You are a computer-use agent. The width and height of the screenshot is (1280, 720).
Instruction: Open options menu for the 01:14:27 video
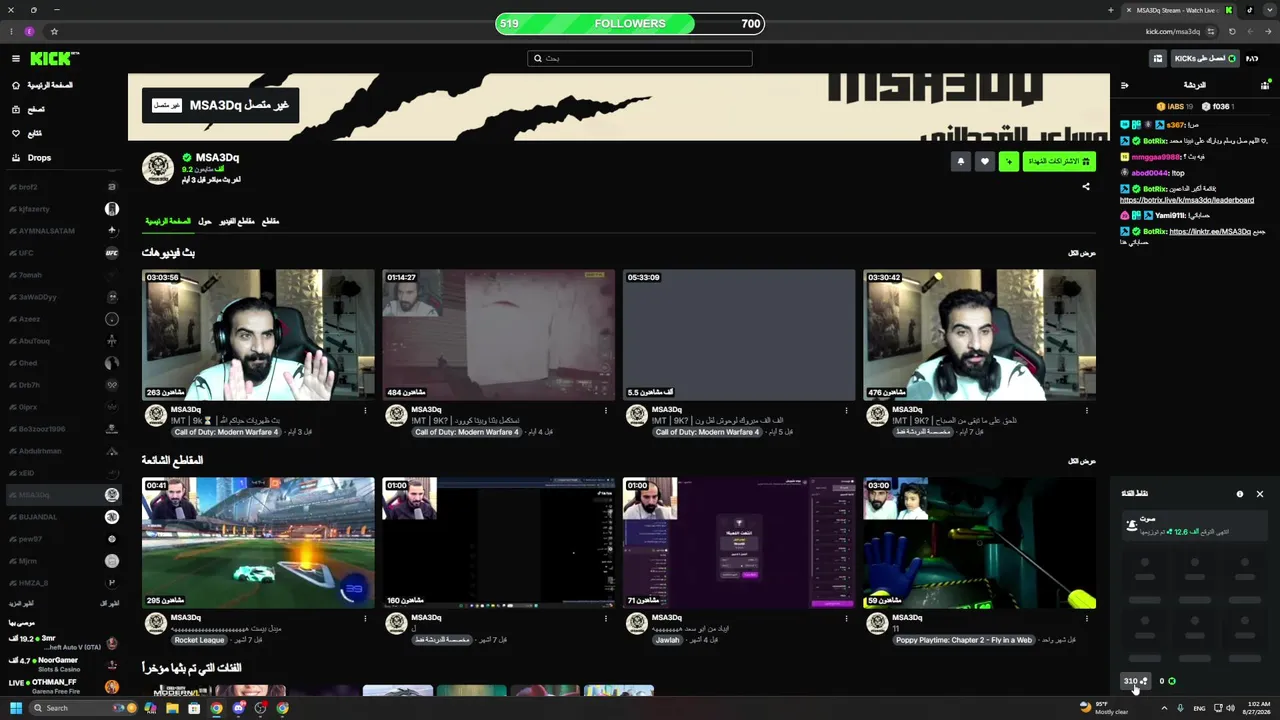(606, 410)
